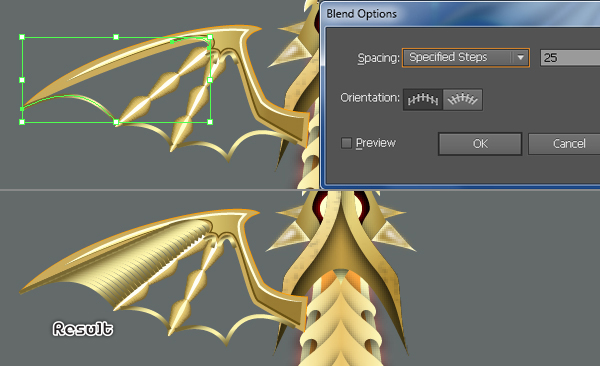Click the top-center bounding box handle
The height and width of the screenshot is (366, 600).
tap(116, 37)
